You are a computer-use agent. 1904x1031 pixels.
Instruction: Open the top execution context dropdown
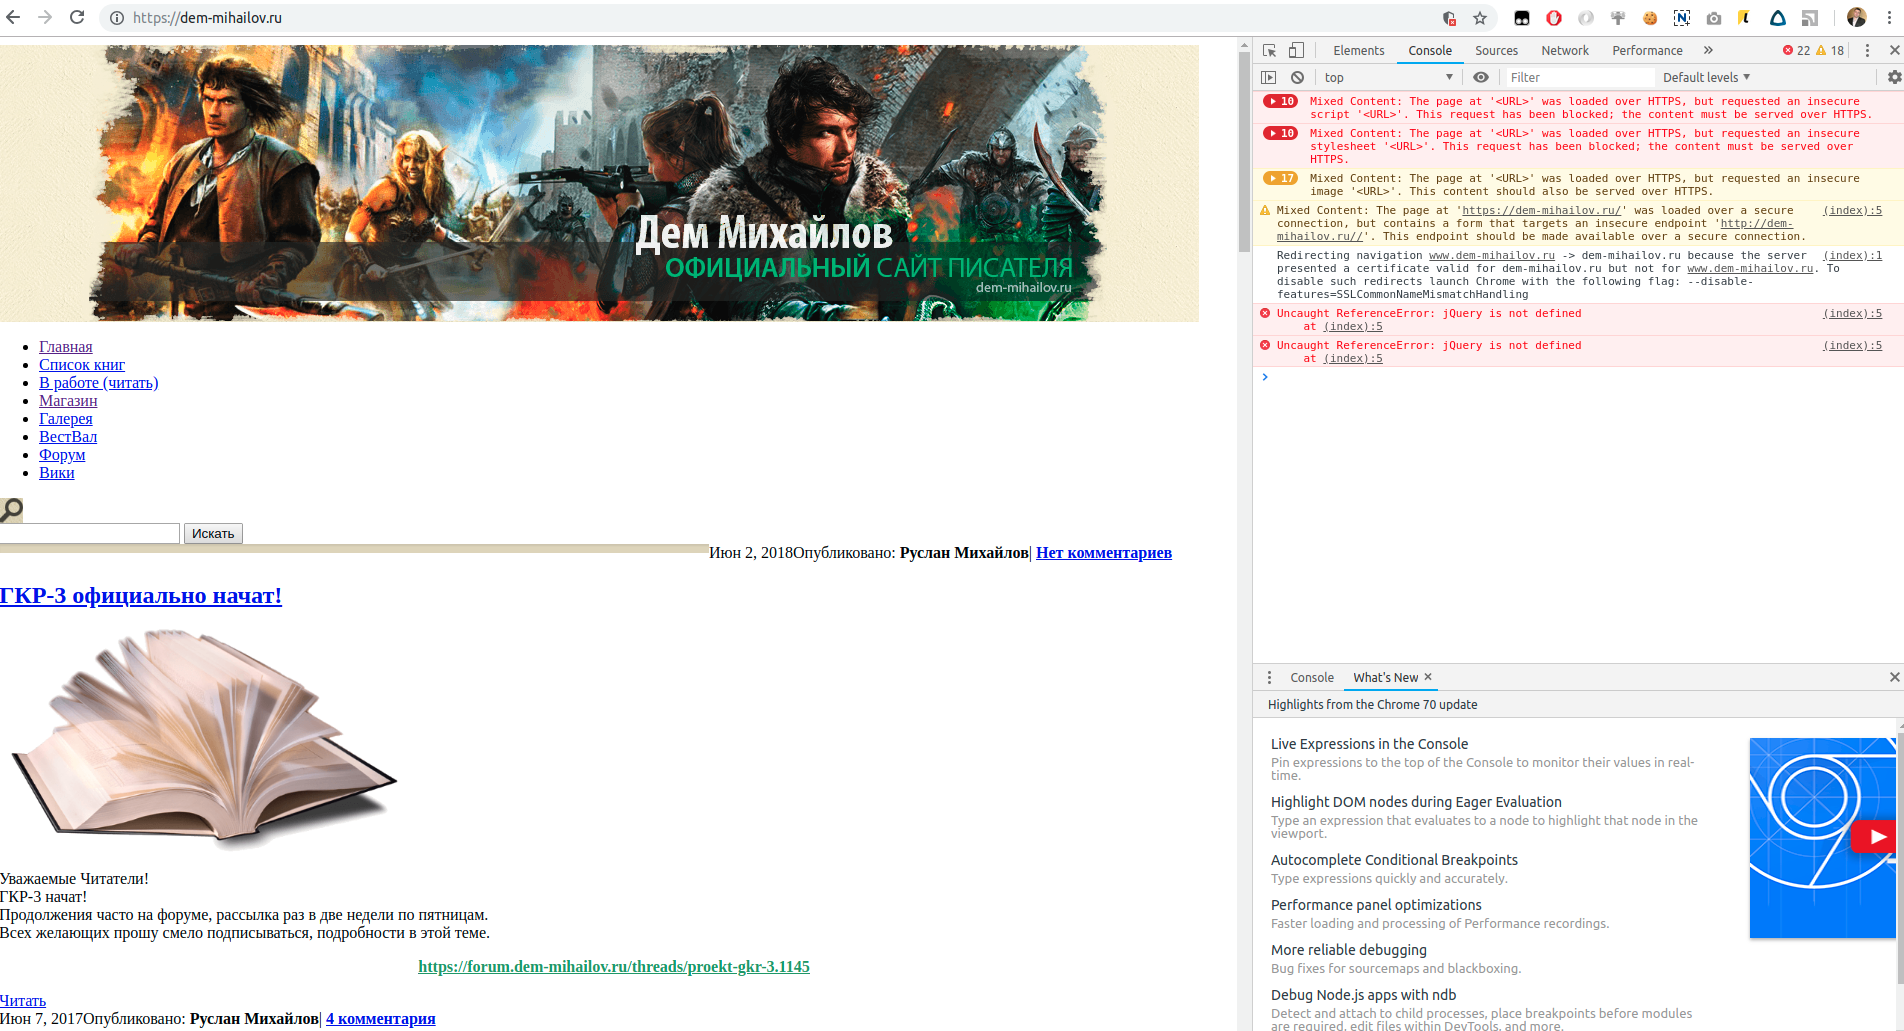(1388, 77)
